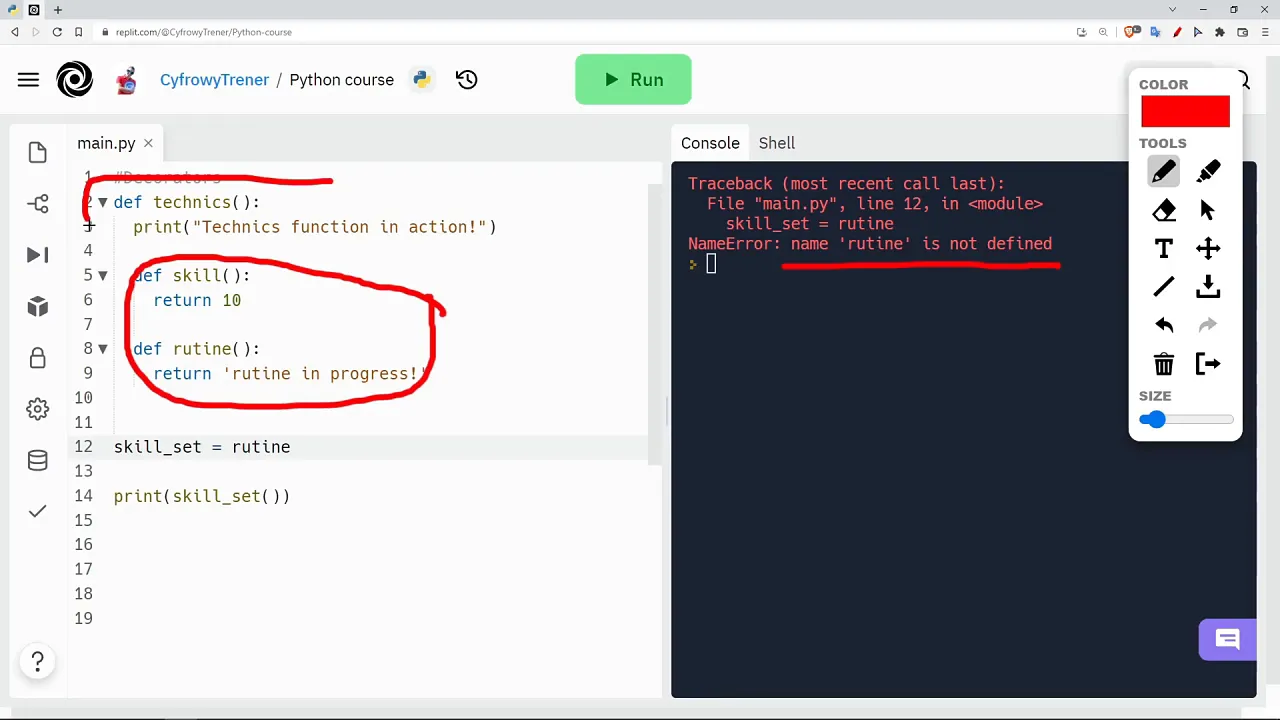The height and width of the screenshot is (720, 1280).
Task: Open the Secrets padlock icon
Action: (38, 358)
